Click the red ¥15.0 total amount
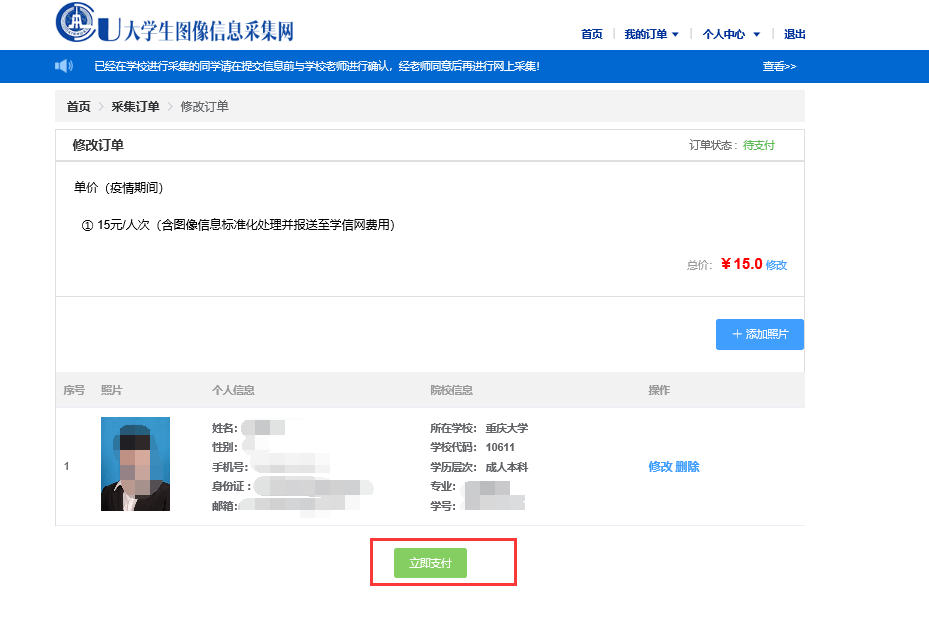This screenshot has width=929, height=638. pos(741,264)
